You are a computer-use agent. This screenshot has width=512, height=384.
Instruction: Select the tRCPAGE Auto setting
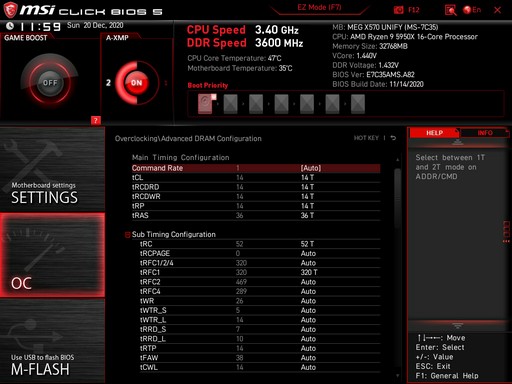pos(308,253)
